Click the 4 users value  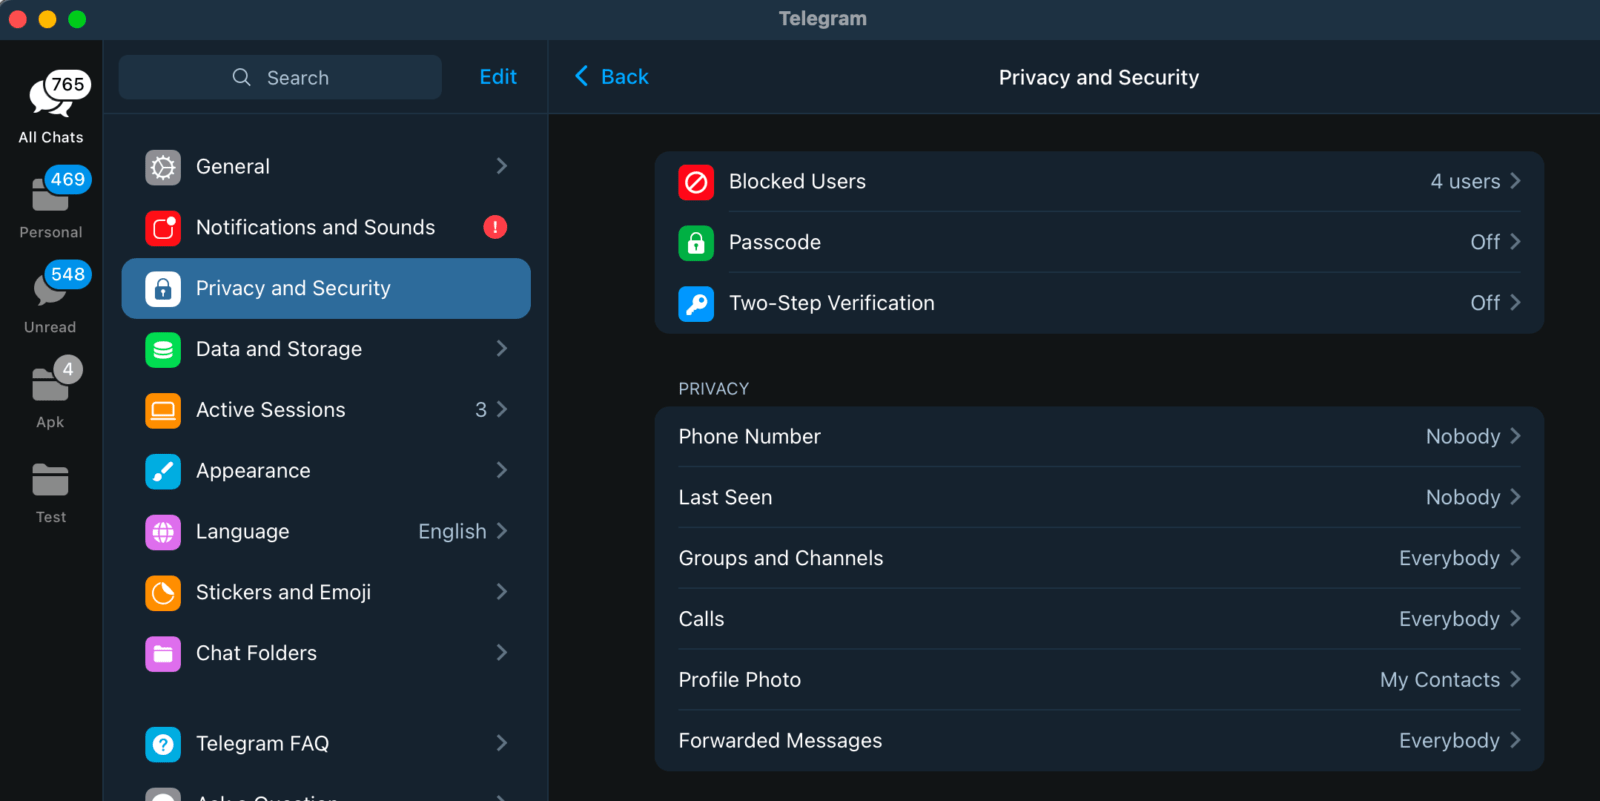(1465, 182)
